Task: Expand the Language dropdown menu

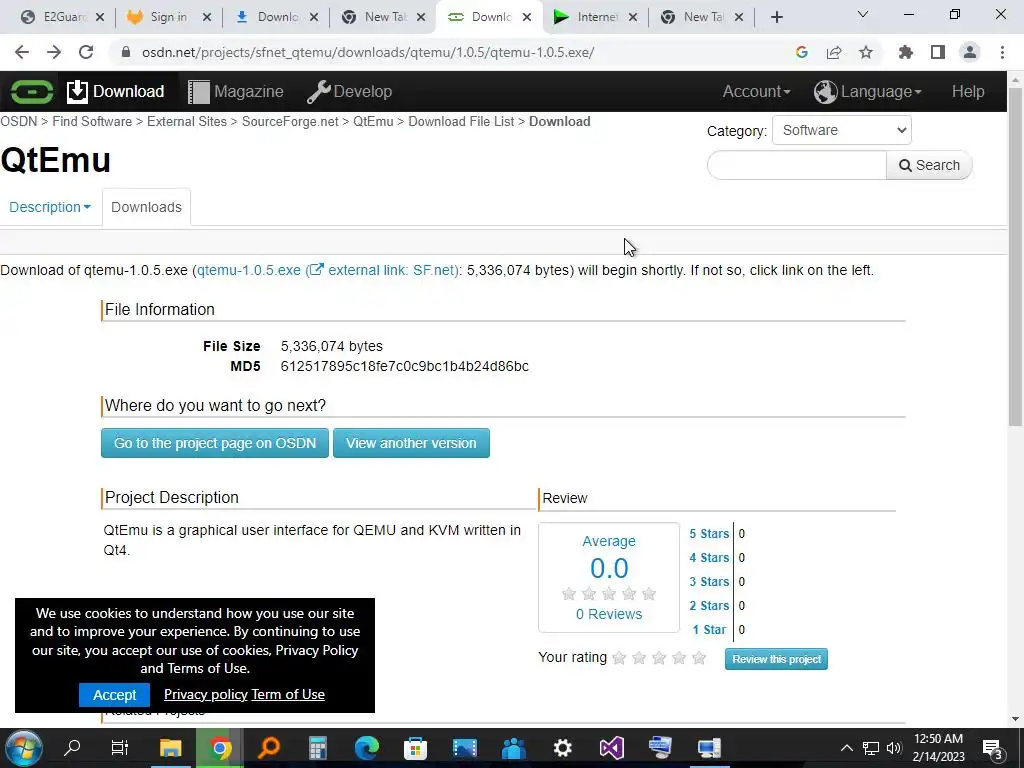Action: click(x=868, y=91)
